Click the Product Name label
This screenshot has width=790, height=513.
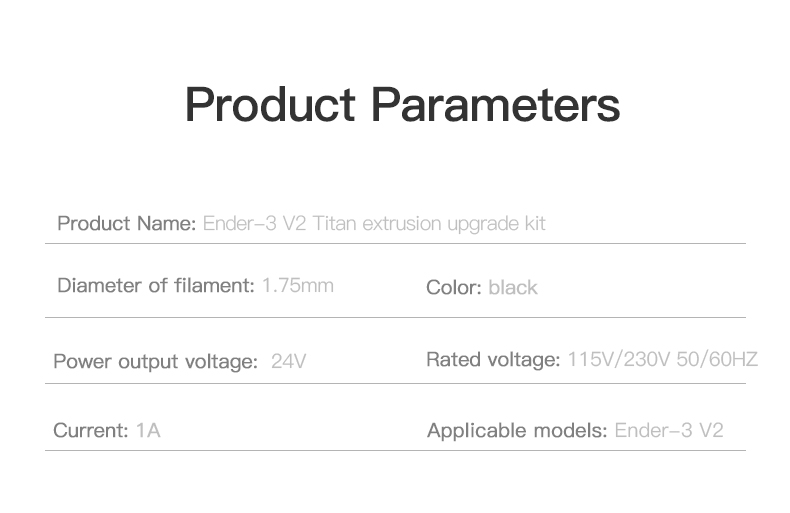pyautogui.click(x=126, y=223)
